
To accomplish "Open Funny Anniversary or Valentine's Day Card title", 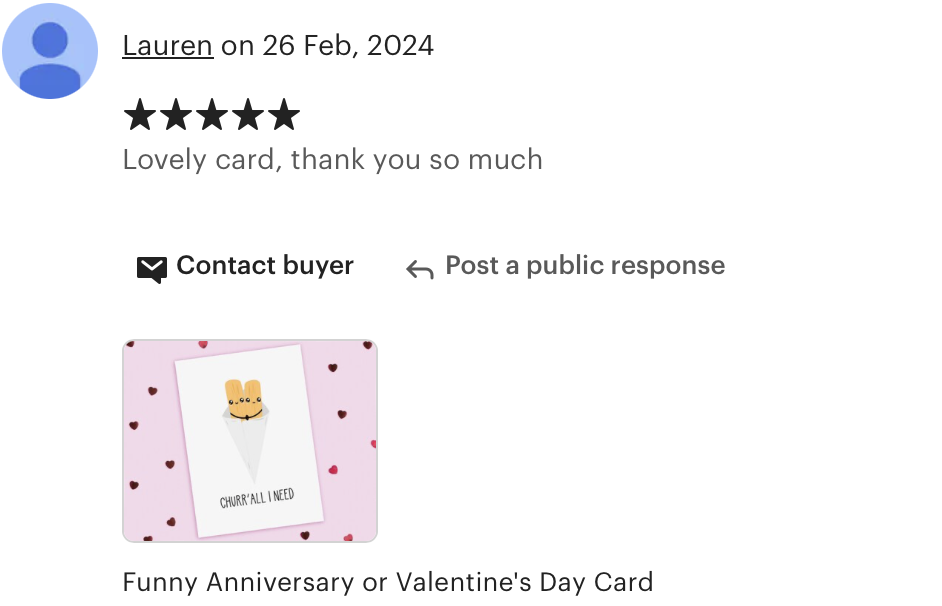I will tap(388, 583).
